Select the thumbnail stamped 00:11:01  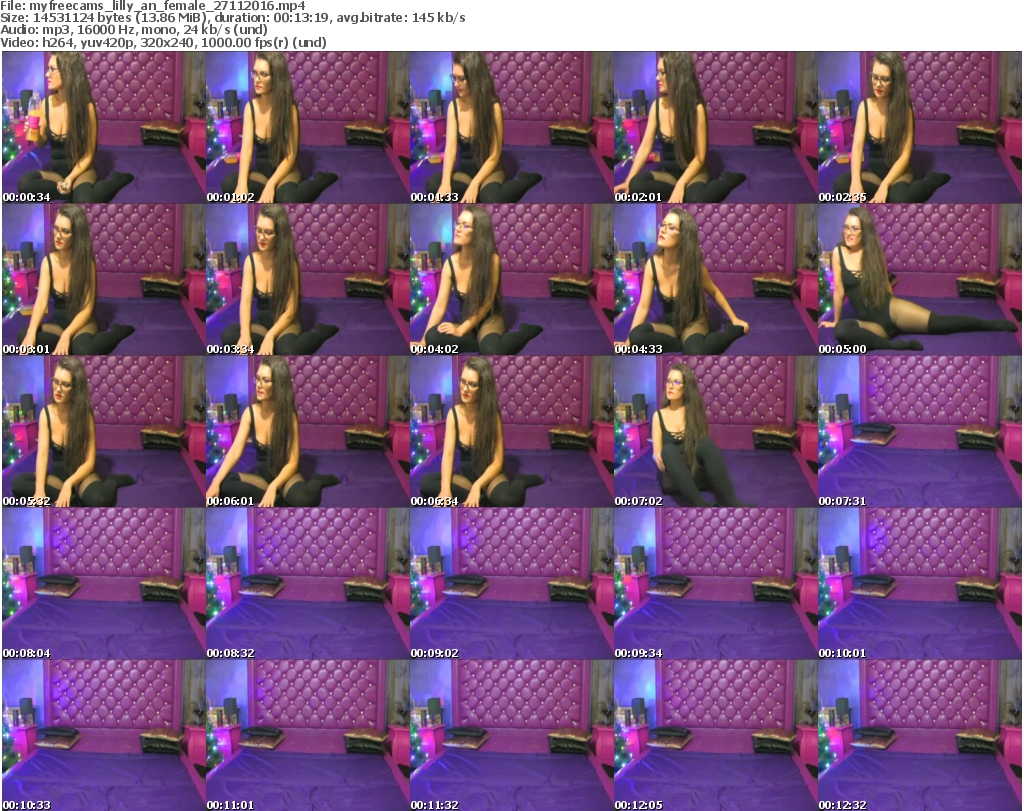point(308,735)
